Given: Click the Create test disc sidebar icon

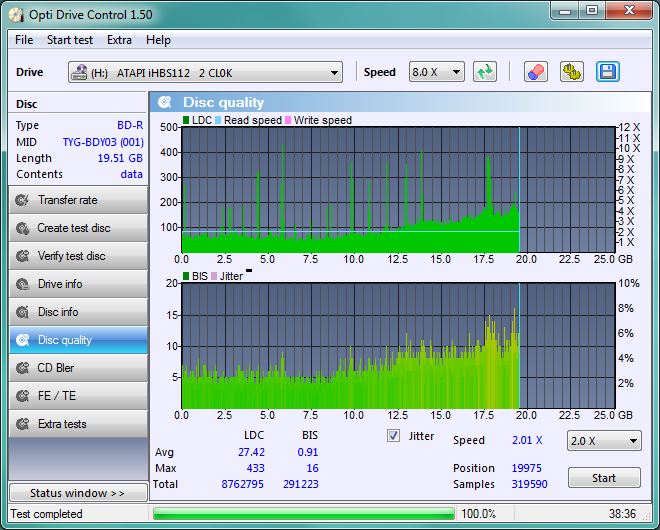Looking at the screenshot, I should point(22,228).
